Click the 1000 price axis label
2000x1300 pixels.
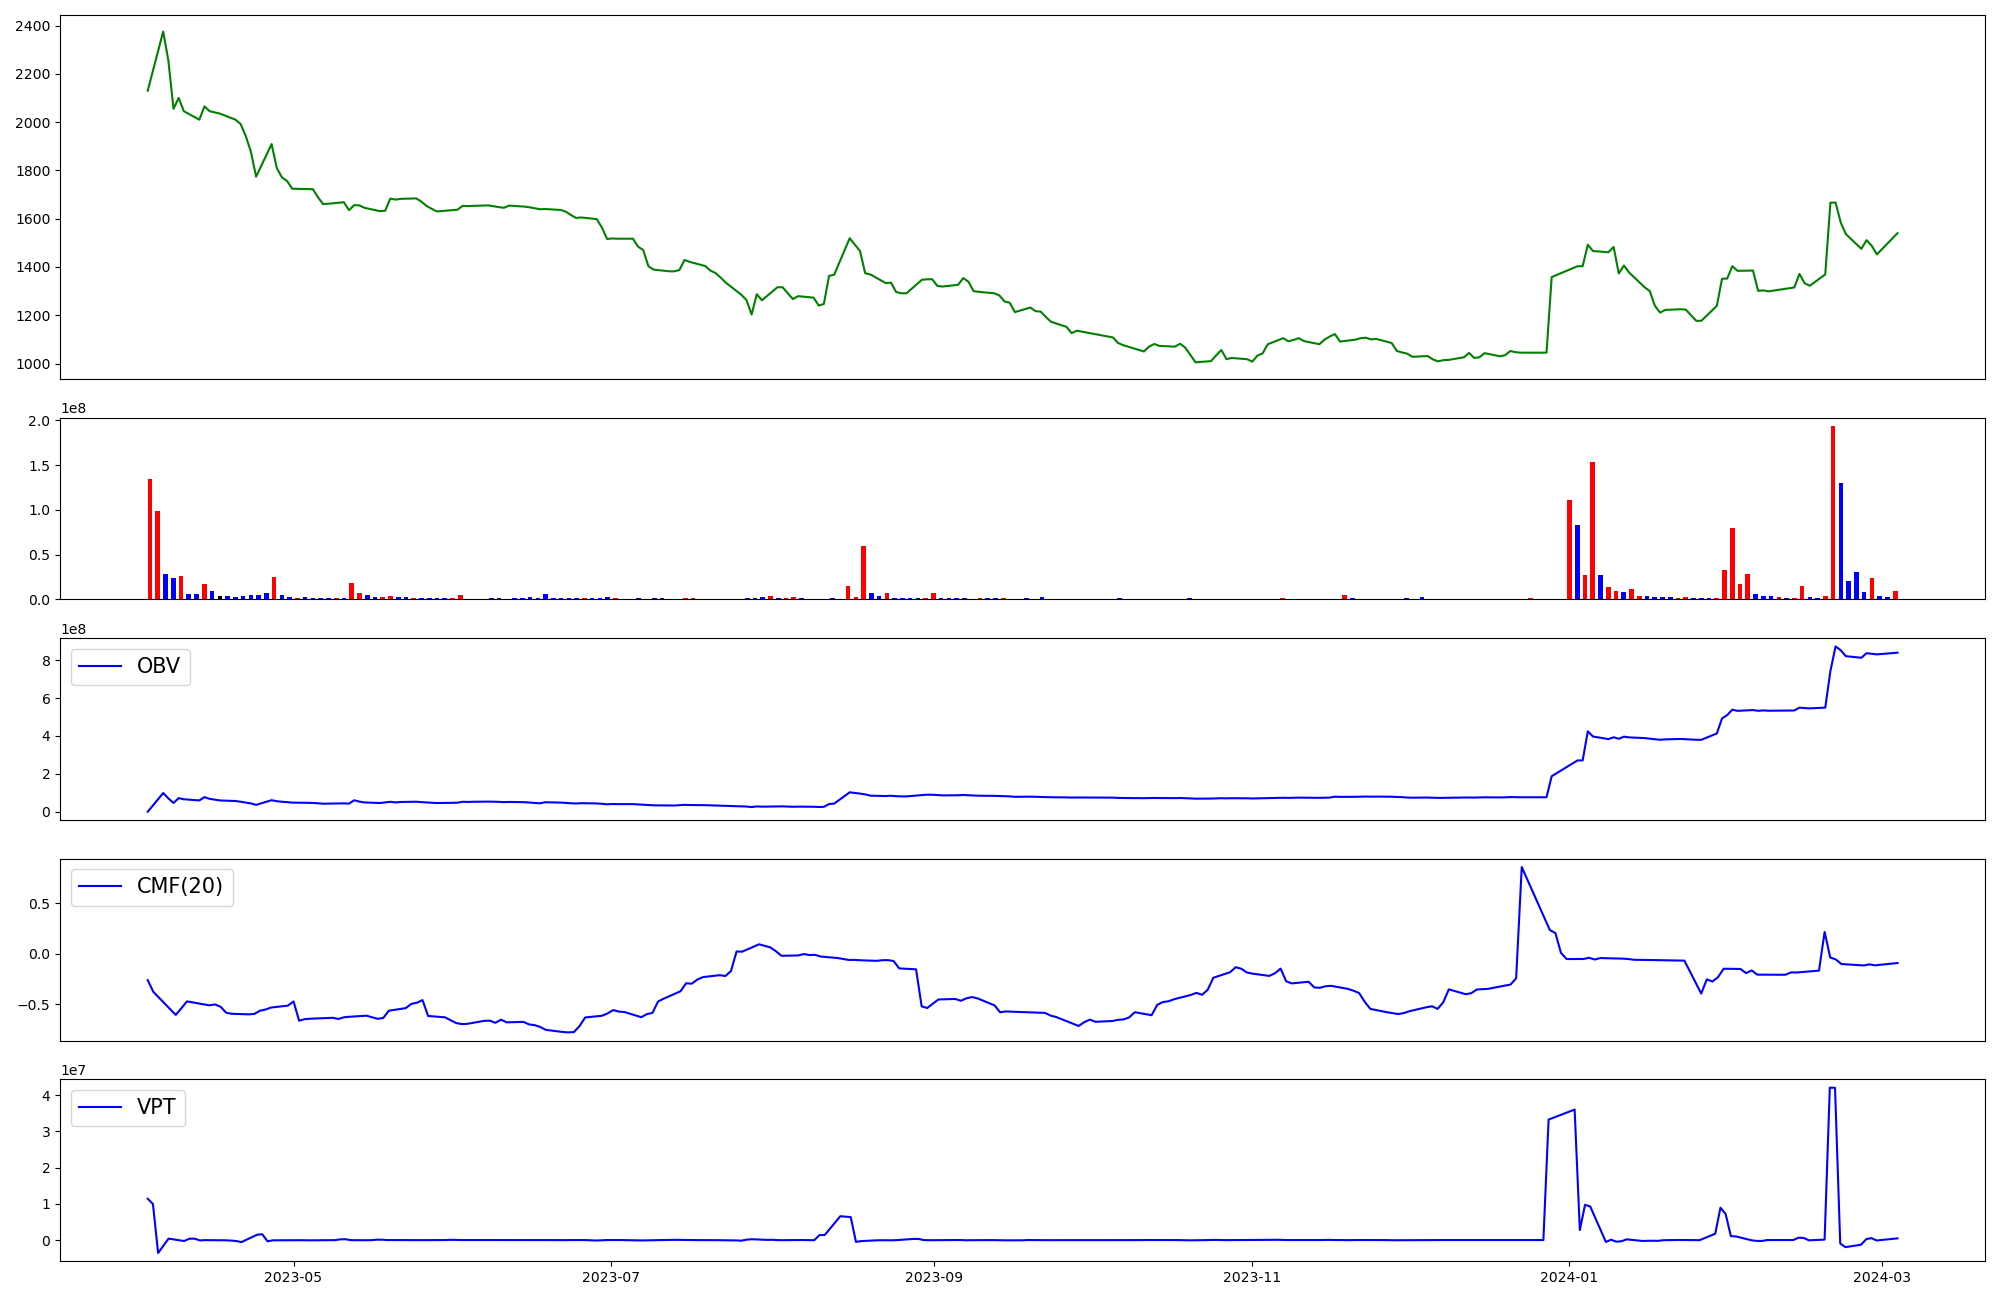pos(32,364)
